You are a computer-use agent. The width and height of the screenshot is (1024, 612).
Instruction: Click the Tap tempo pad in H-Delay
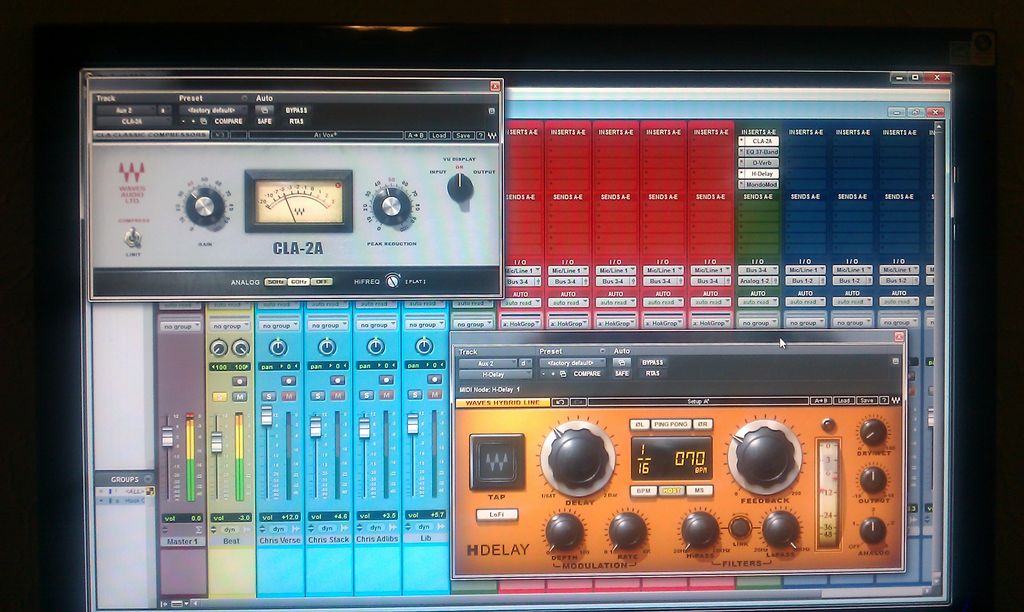(496, 462)
